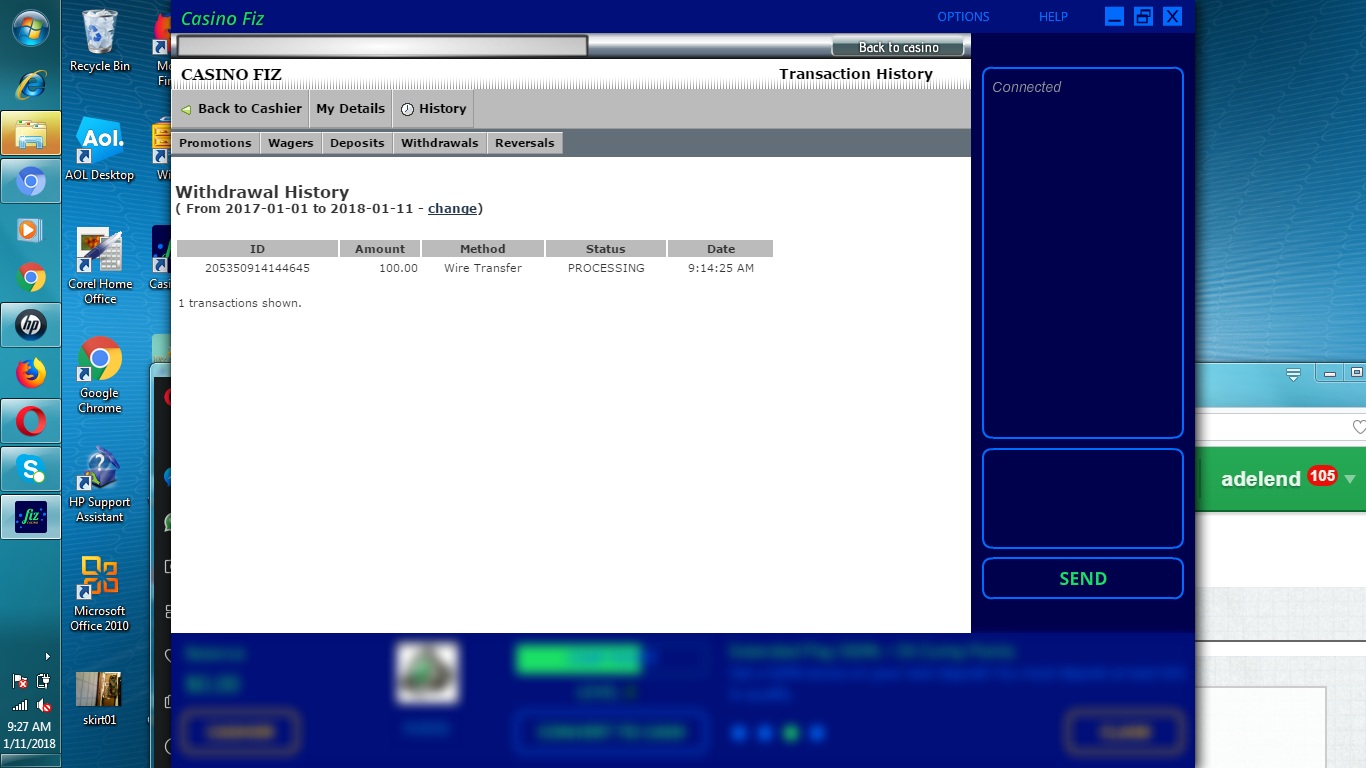Viewport: 1366px width, 768px height.
Task: Select HP Support Assistant desktop shortcut
Action: point(99,485)
